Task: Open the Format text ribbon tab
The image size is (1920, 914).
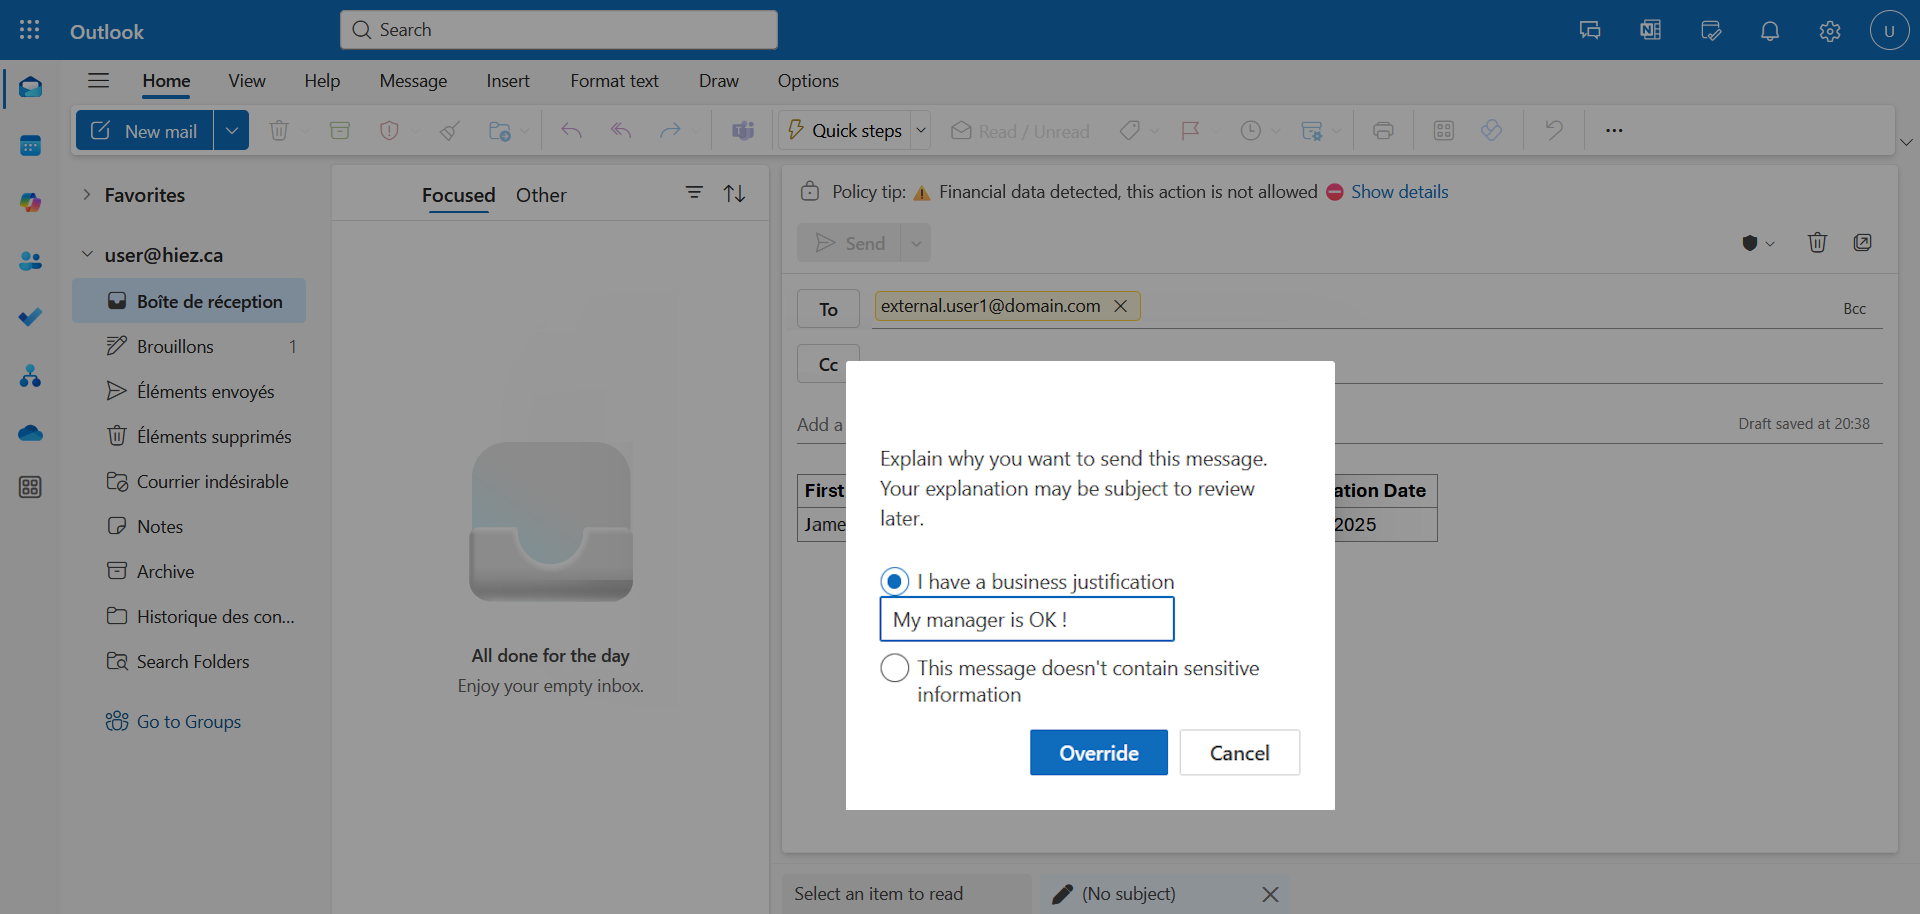Action: point(614,81)
